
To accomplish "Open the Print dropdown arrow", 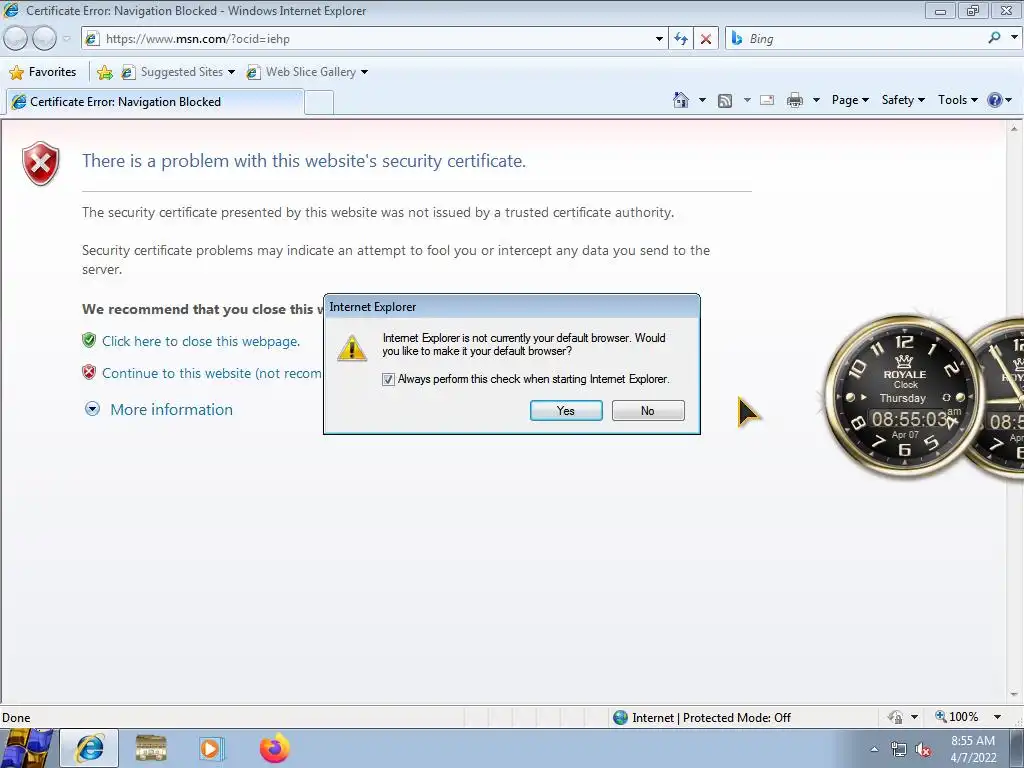I will pyautogui.click(x=816, y=100).
